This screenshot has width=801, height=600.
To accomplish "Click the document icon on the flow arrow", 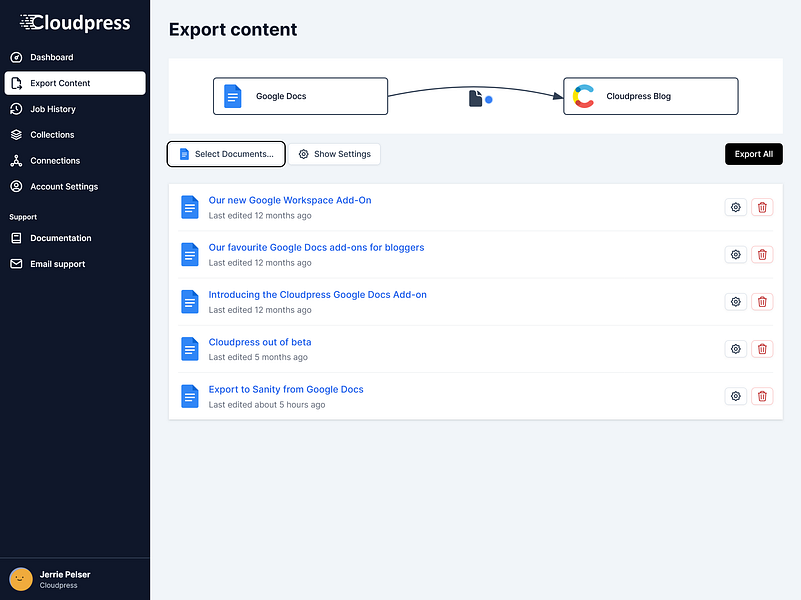I will coord(476,99).
